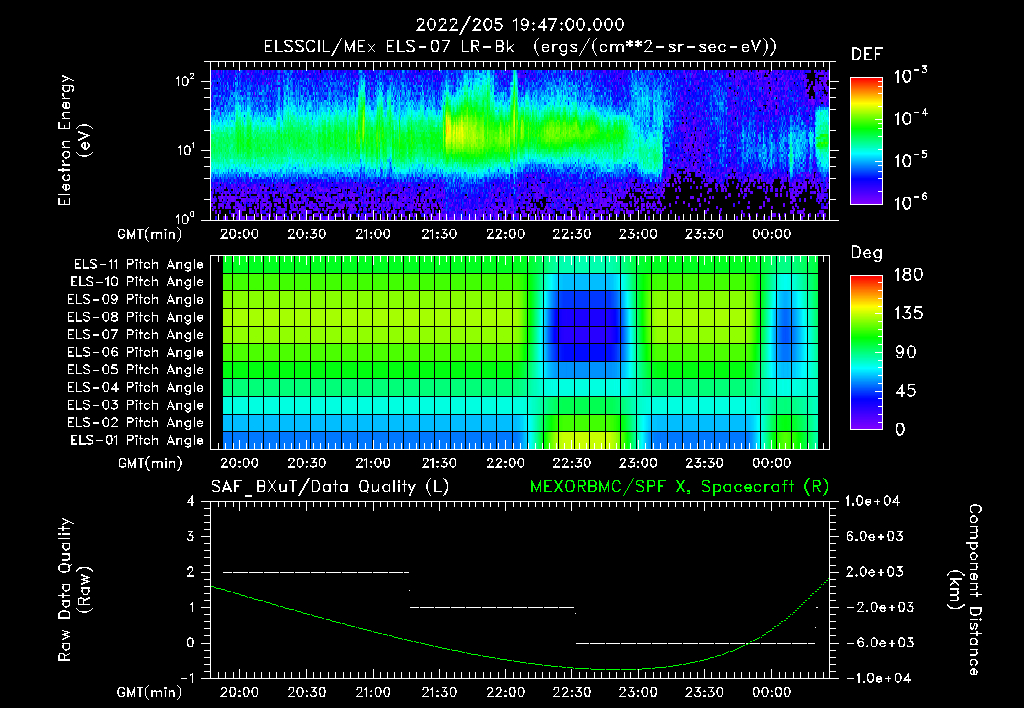Click the GMT(min) label of the pitch angle panel

pyautogui.click(x=150, y=464)
